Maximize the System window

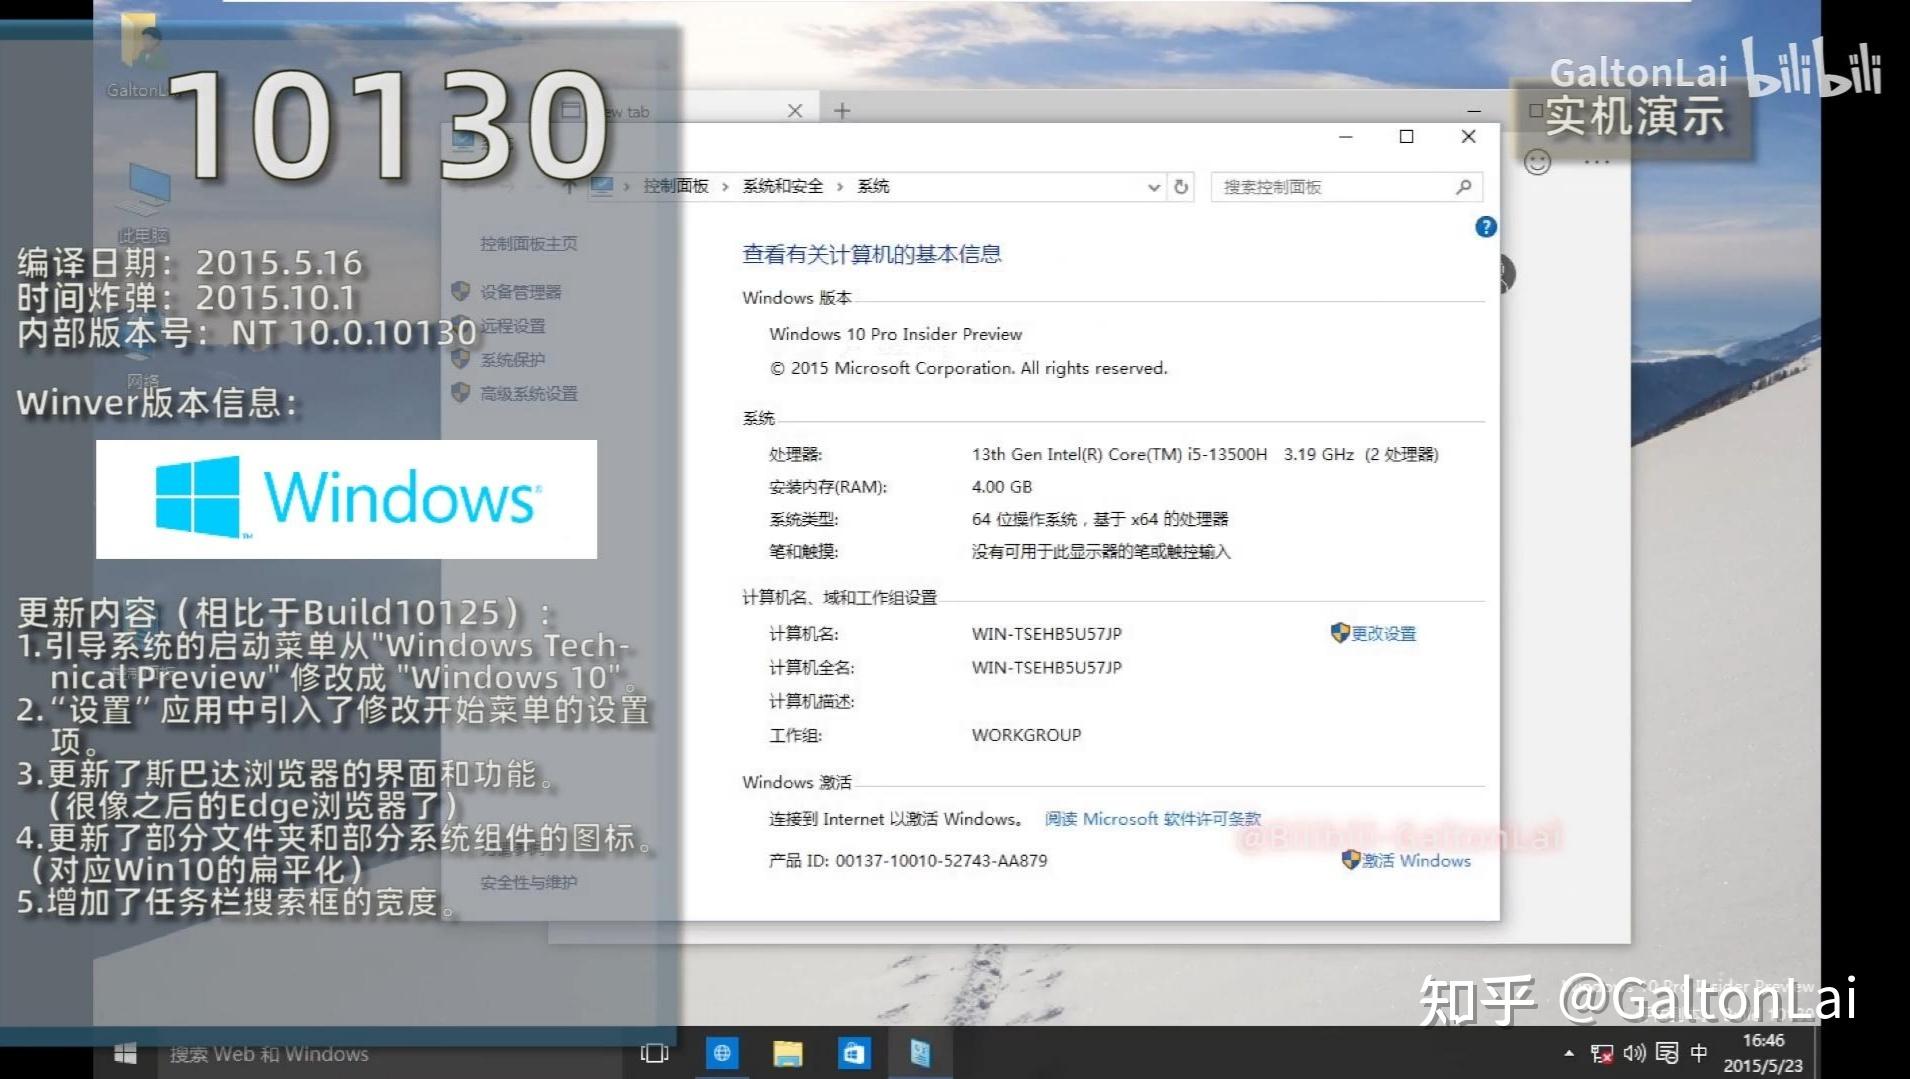pyautogui.click(x=1406, y=137)
